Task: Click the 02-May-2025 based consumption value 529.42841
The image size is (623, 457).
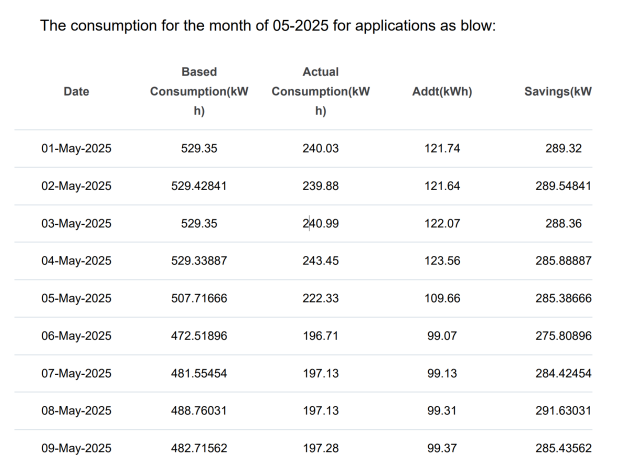Action: click(199, 186)
